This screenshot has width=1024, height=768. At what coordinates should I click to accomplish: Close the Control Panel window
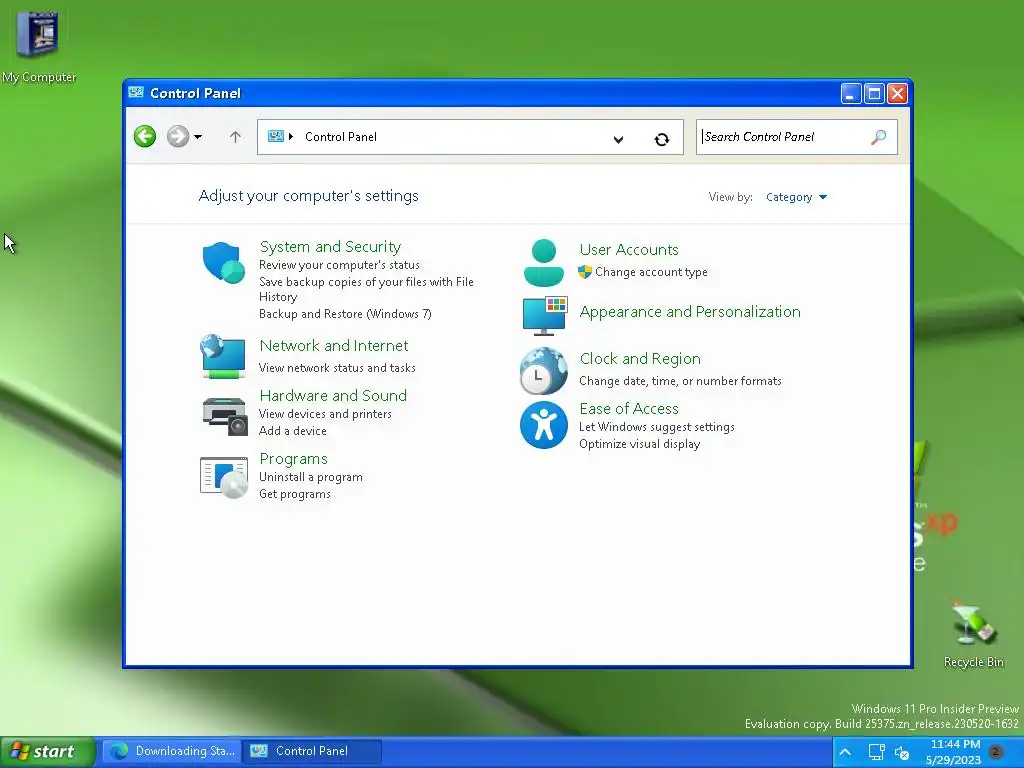coord(897,93)
